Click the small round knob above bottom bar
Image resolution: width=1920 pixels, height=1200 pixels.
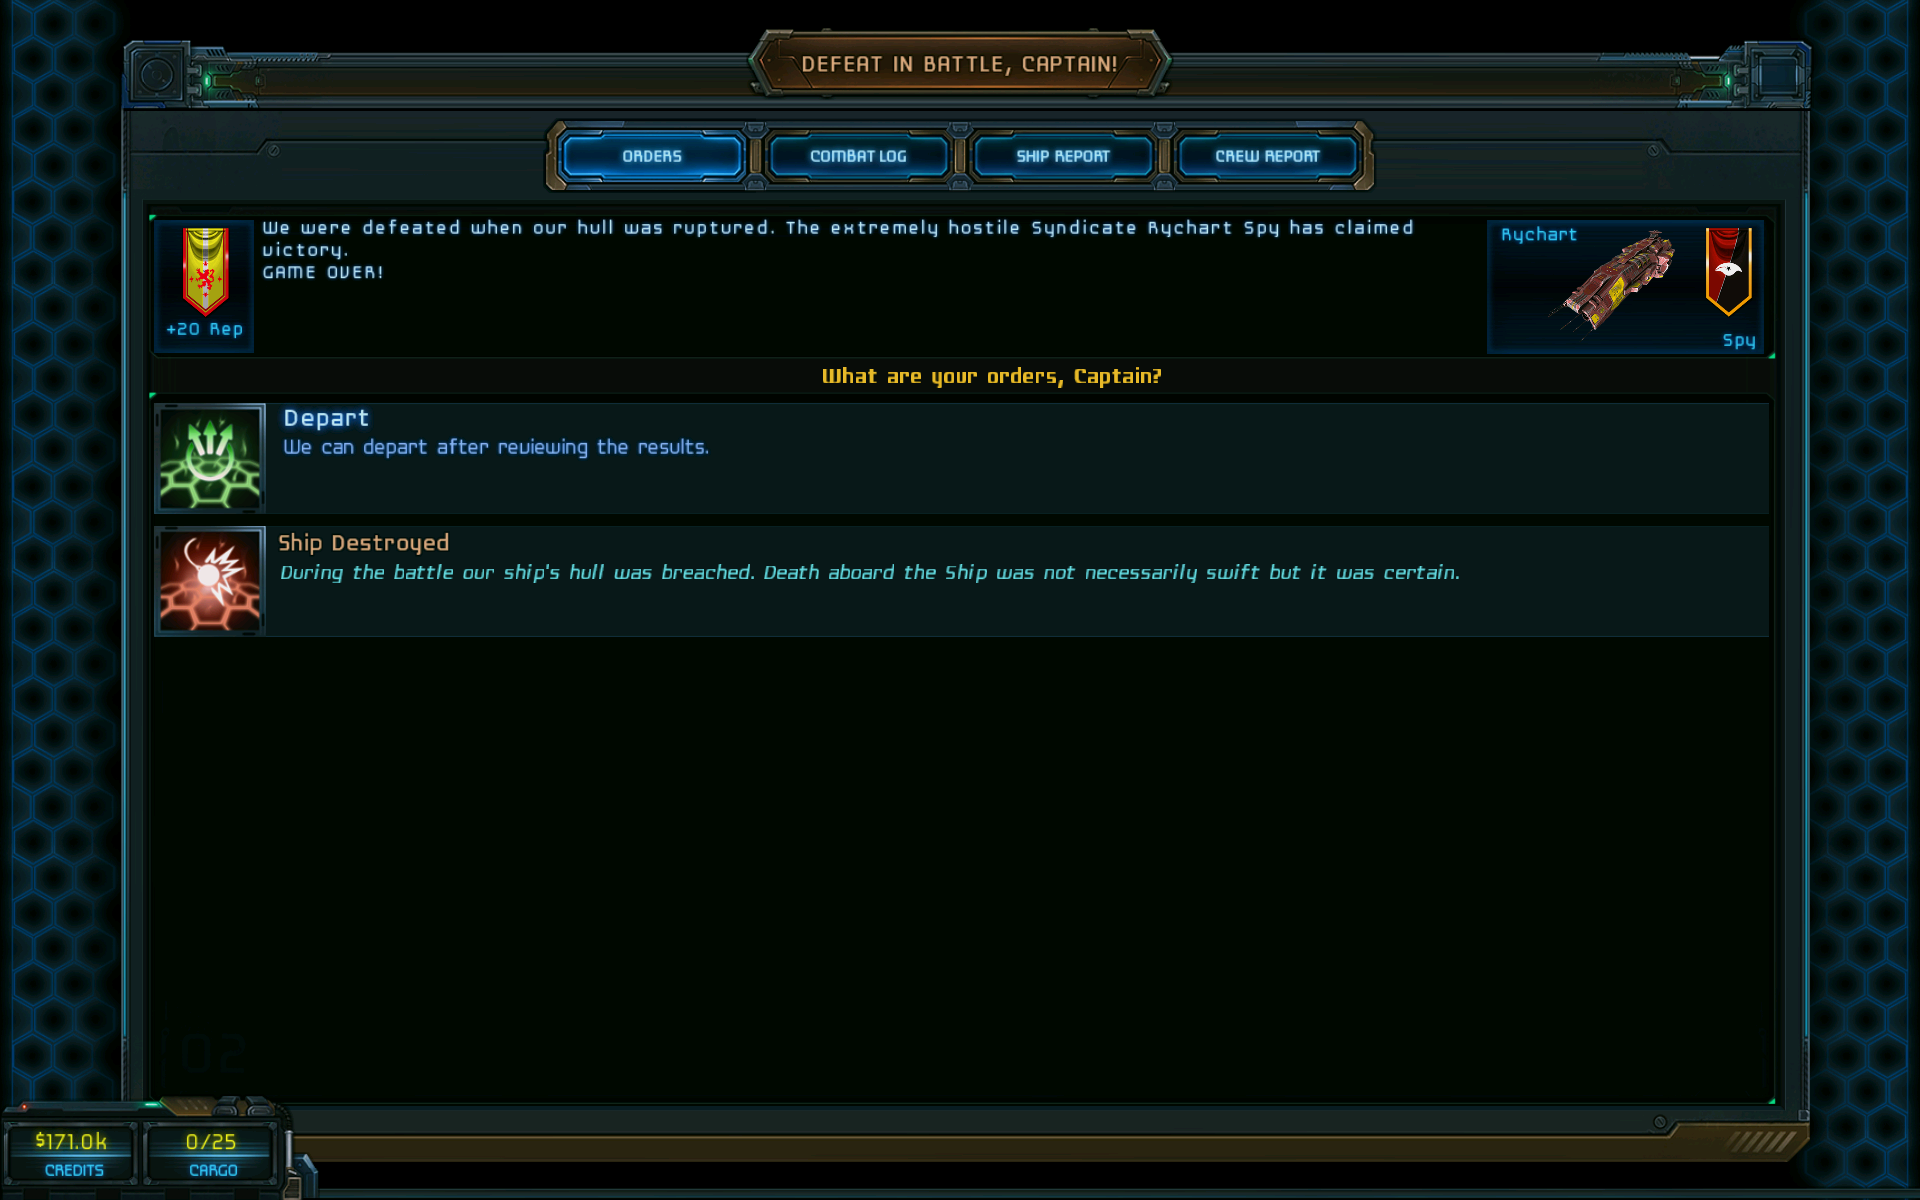1660,1122
